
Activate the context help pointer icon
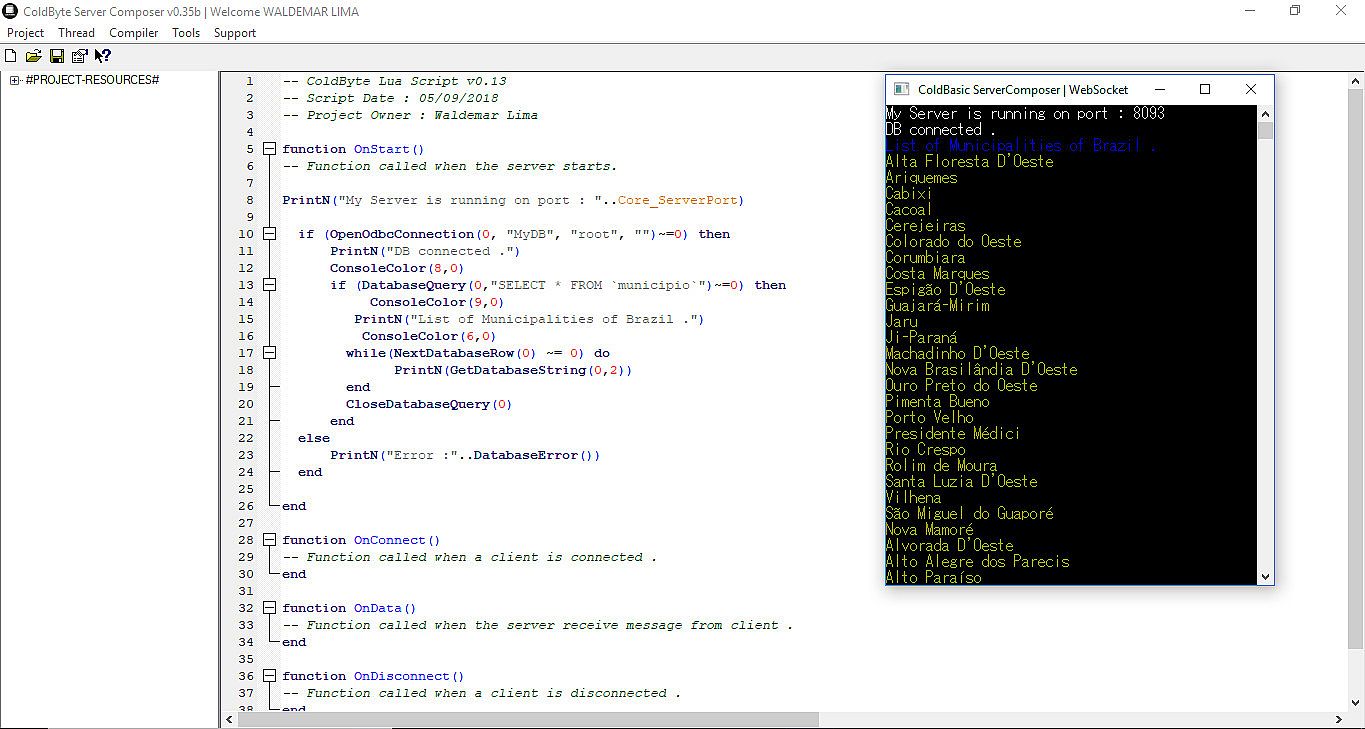(103, 56)
